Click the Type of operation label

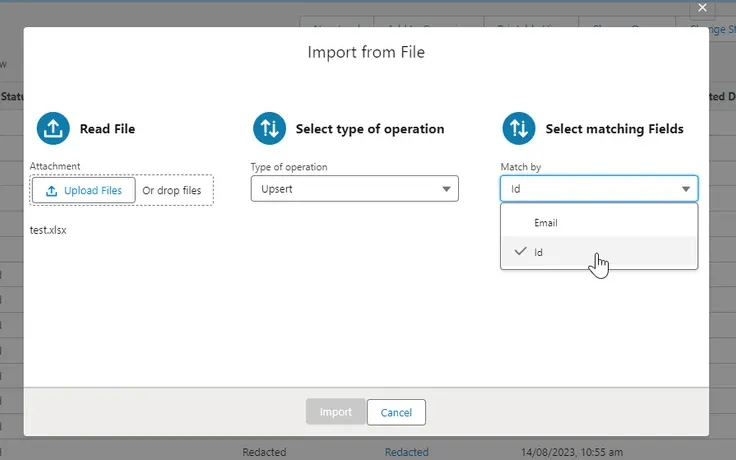click(289, 167)
